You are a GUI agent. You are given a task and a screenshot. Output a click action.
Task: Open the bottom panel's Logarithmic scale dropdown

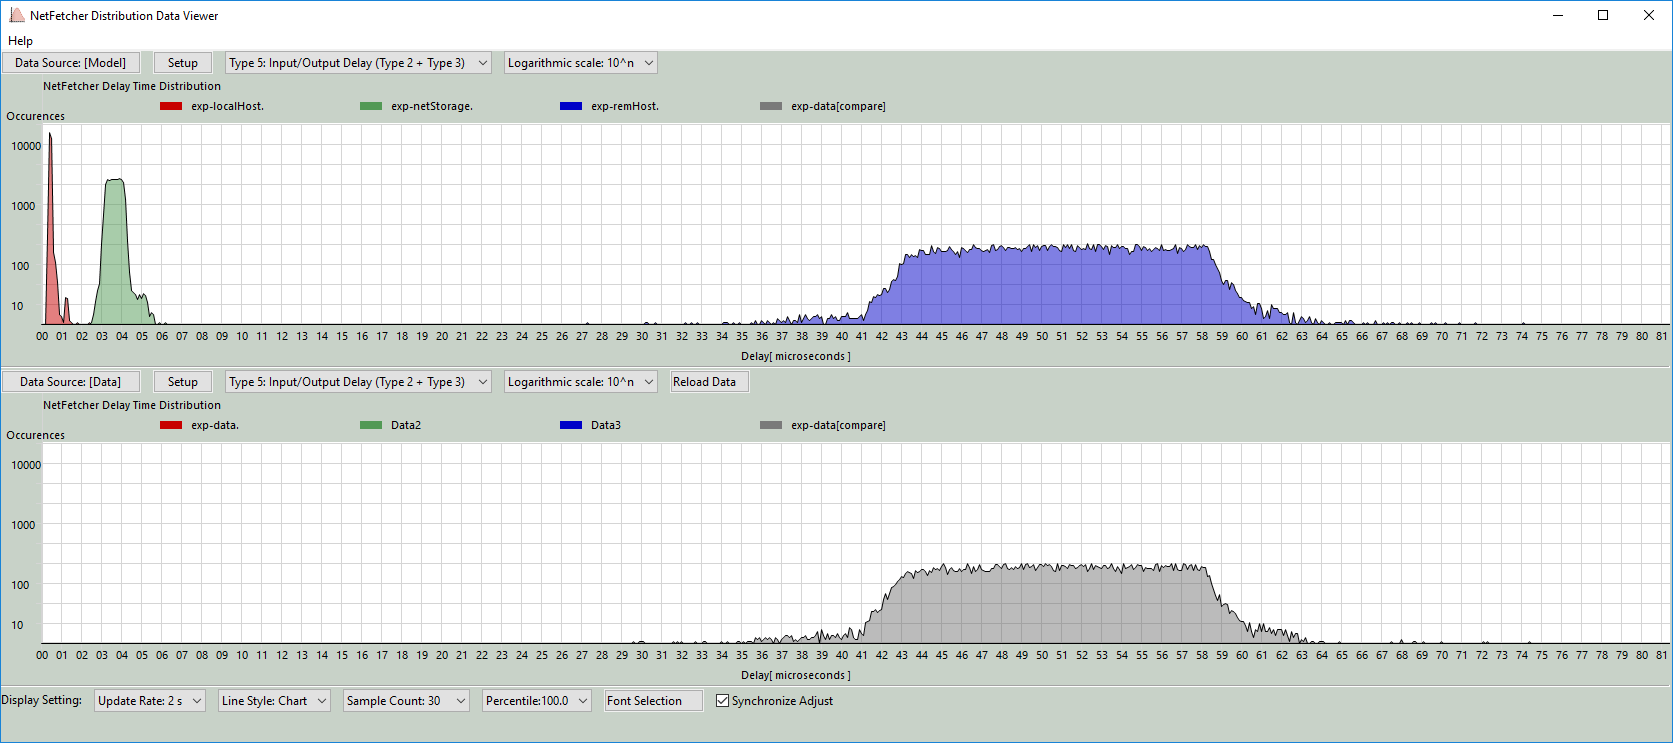click(x=580, y=382)
